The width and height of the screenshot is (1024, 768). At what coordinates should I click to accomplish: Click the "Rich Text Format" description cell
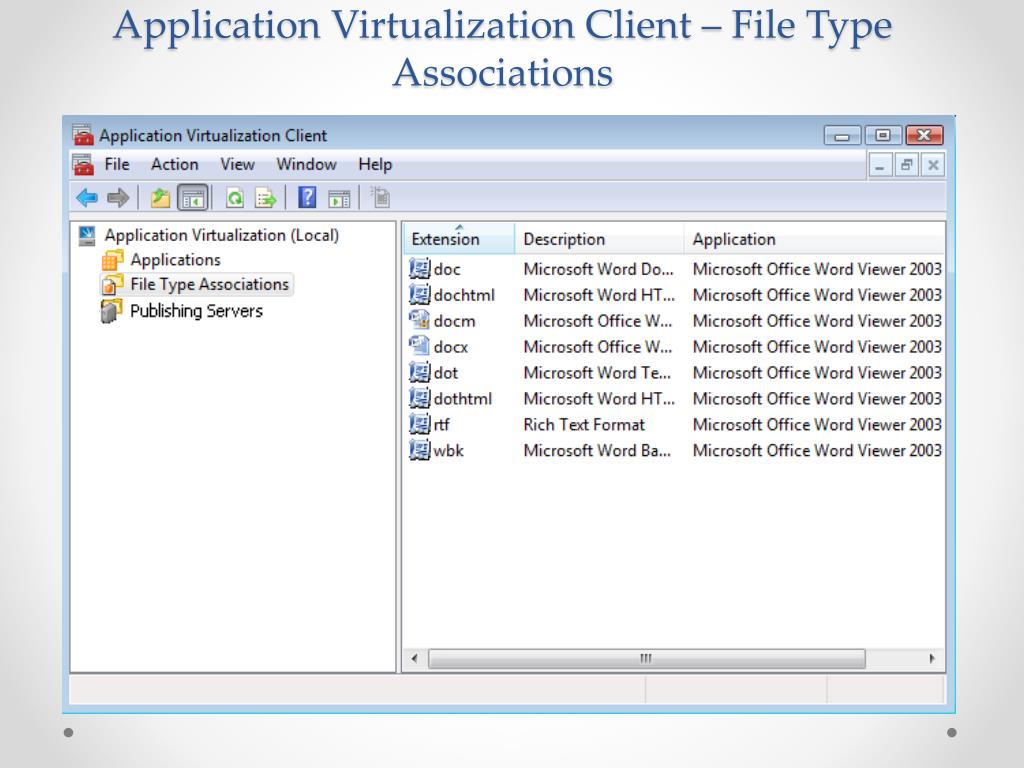[x=584, y=424]
